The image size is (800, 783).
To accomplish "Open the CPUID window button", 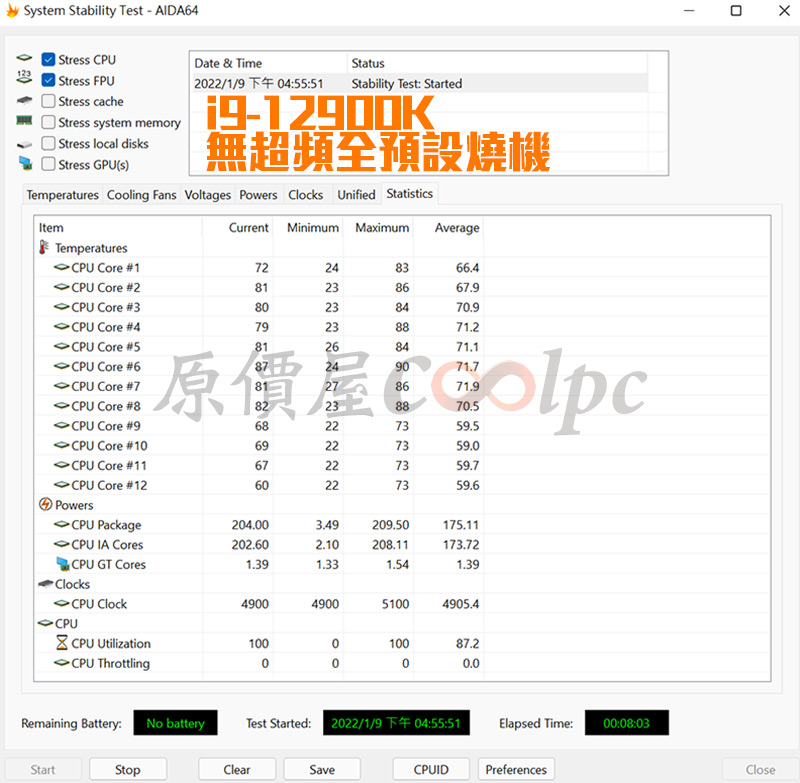I will [x=431, y=769].
